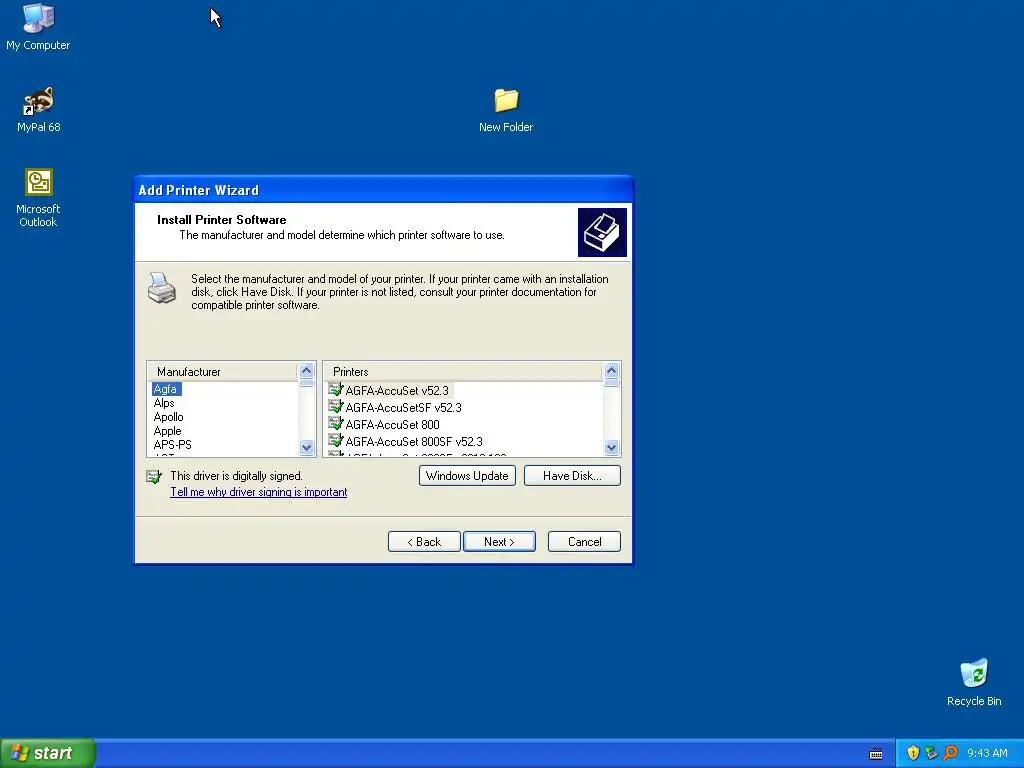This screenshot has width=1024, height=768.
Task: Select Apple in the Manufacturer list
Action: coord(167,431)
